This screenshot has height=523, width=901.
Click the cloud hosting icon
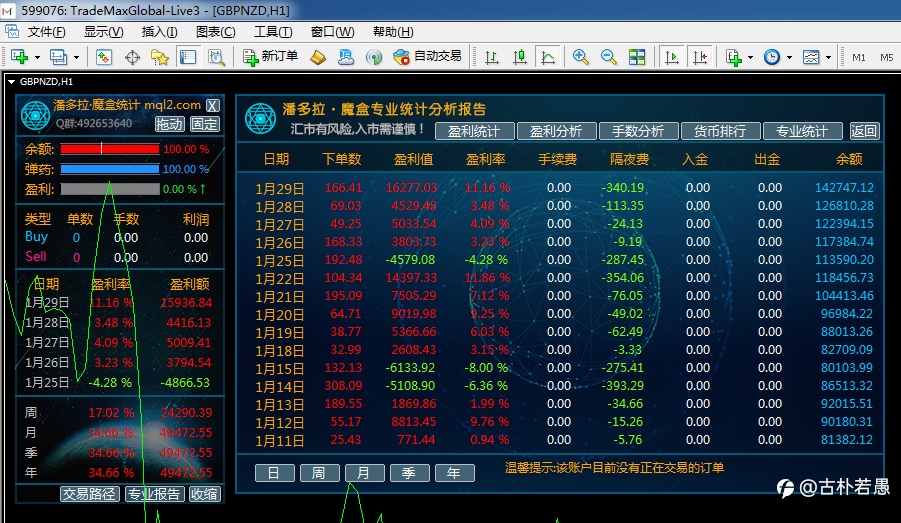click(346, 57)
